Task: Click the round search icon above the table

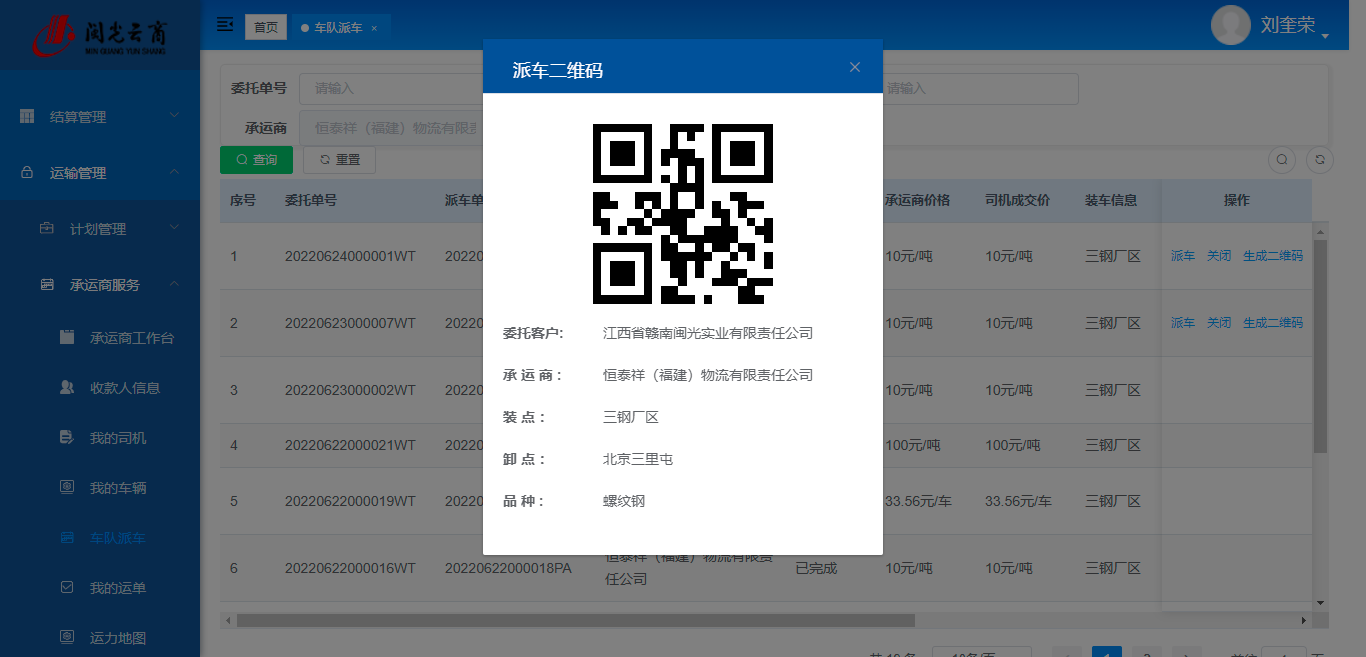Action: click(1282, 160)
